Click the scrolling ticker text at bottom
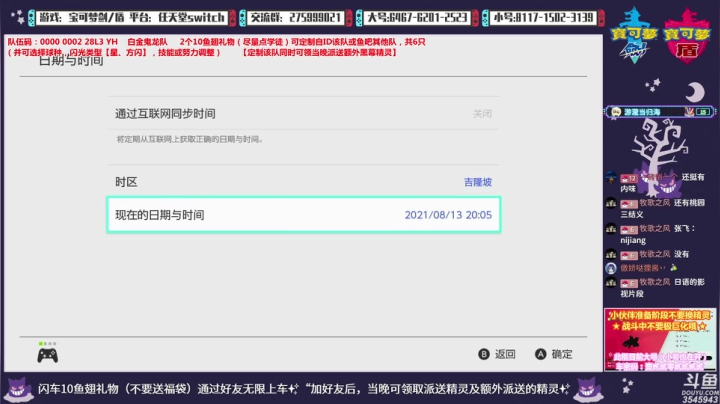720x404 pixels. tap(303, 389)
